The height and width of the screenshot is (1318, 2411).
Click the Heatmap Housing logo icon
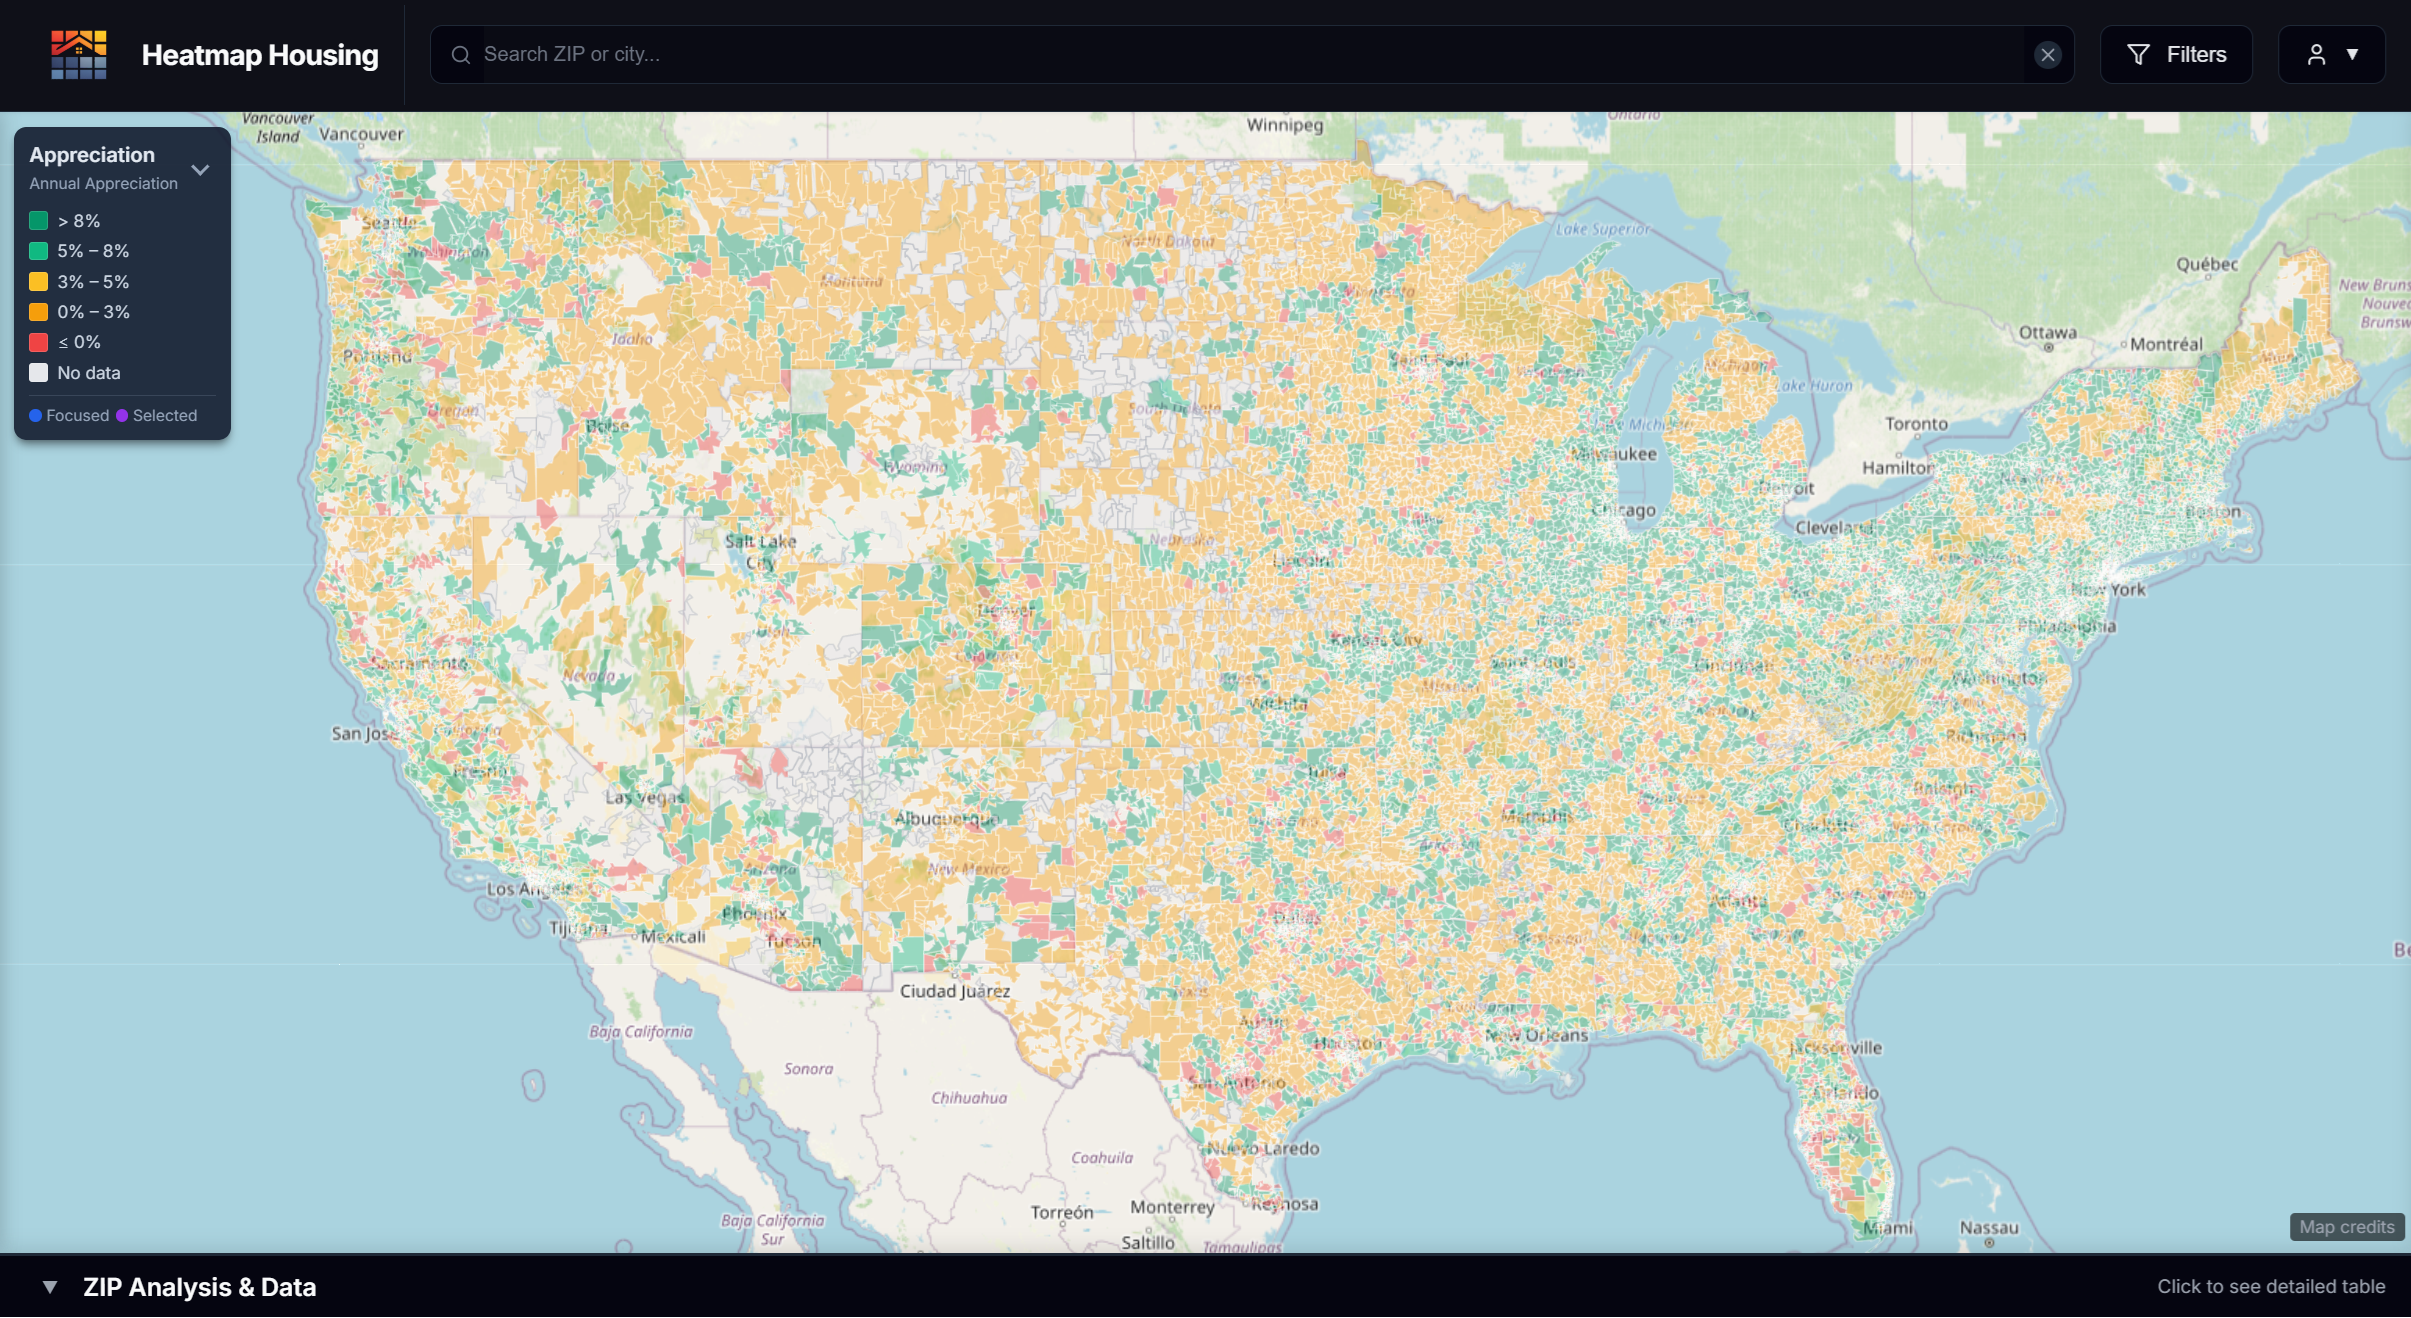78,54
